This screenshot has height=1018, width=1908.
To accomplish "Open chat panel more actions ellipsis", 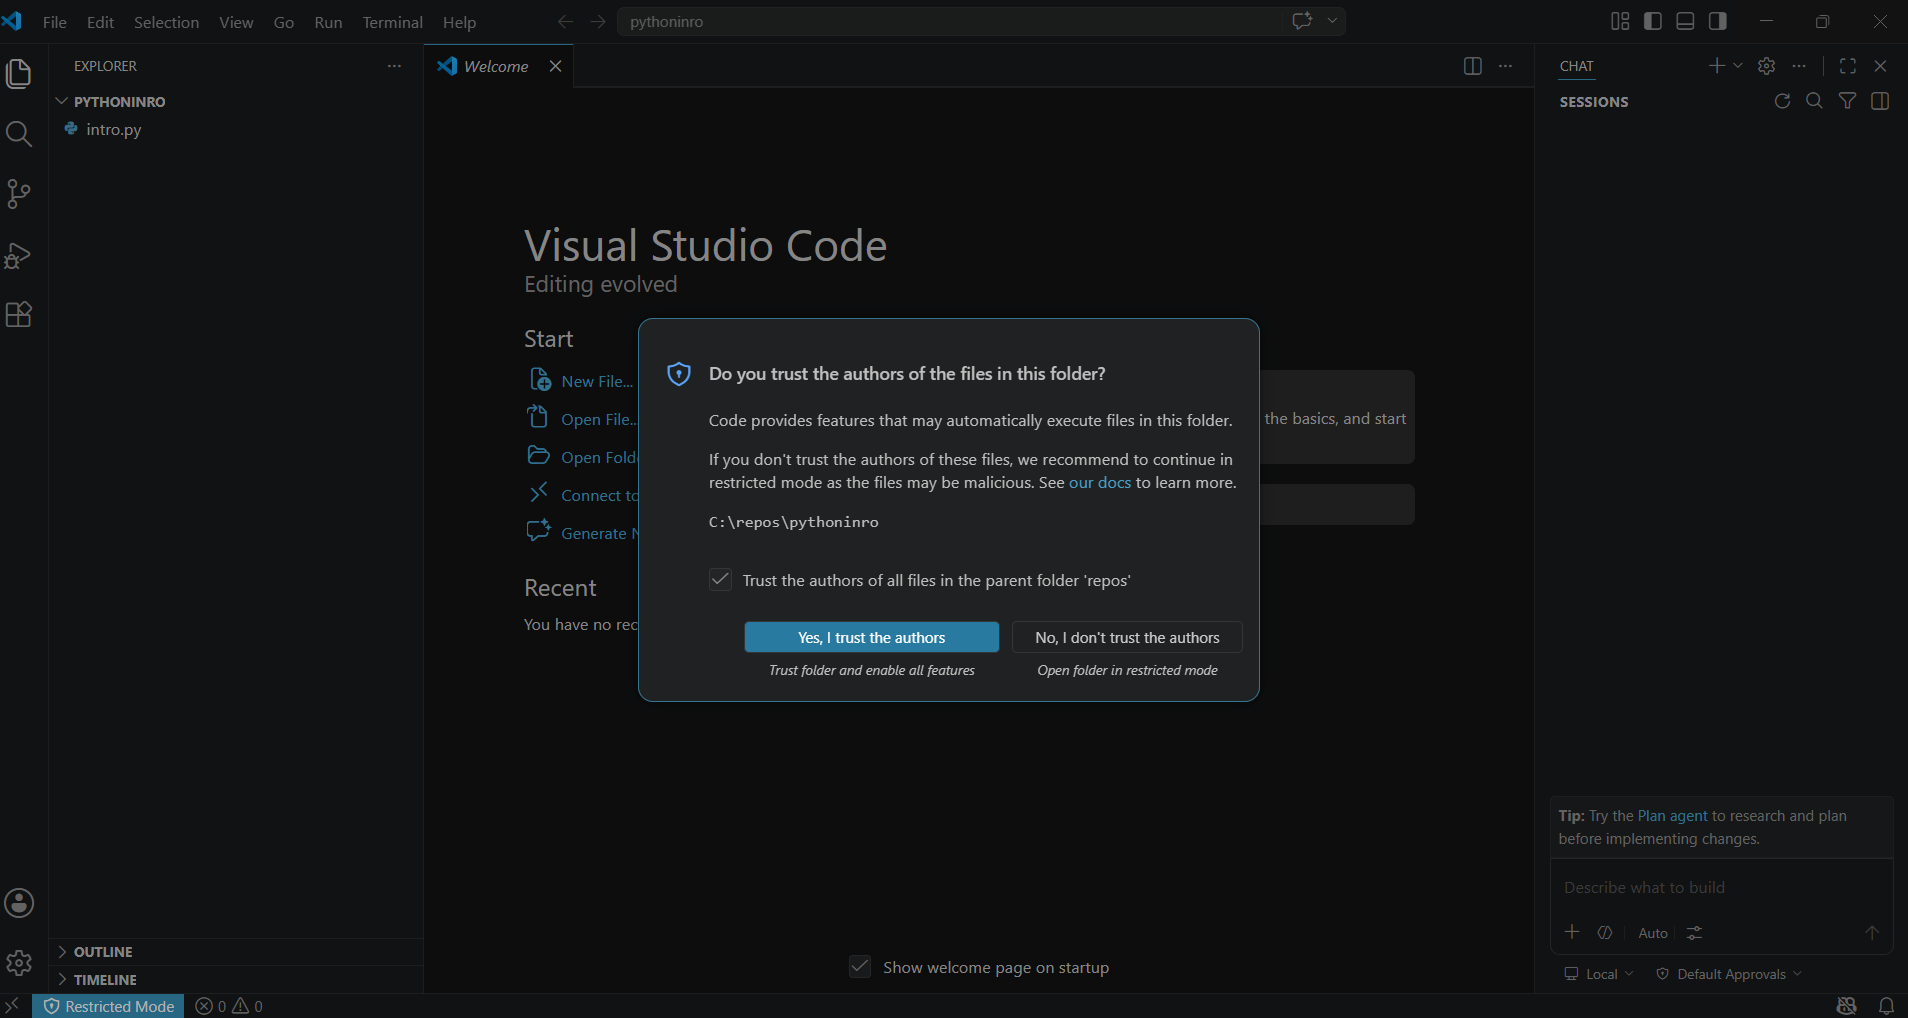I will [x=1799, y=66].
